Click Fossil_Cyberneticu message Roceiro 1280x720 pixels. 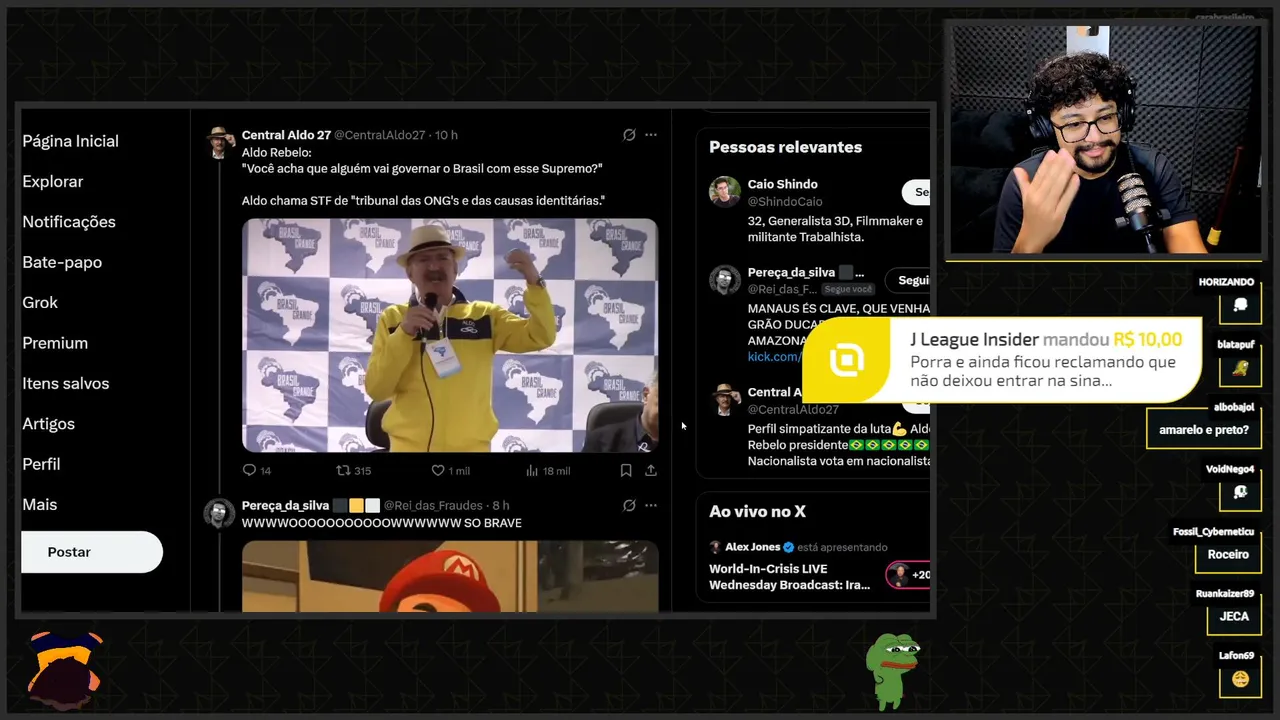(1228, 554)
